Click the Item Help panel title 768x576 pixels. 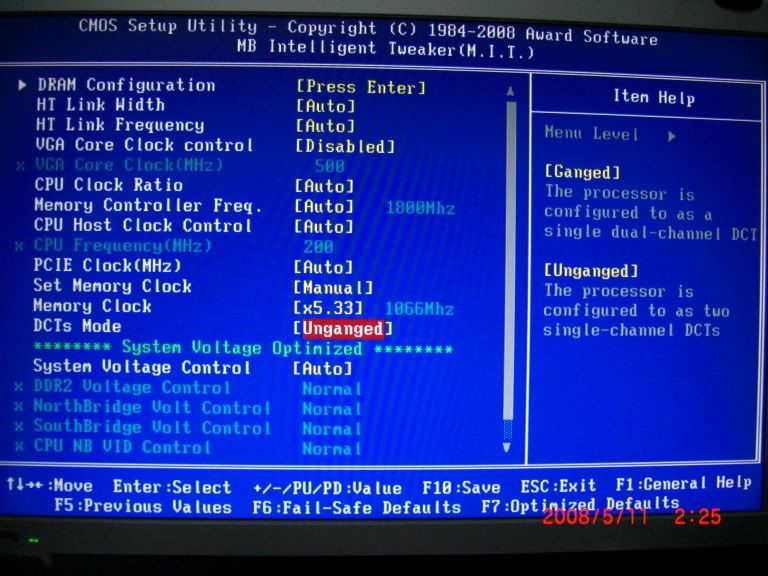coord(654,97)
